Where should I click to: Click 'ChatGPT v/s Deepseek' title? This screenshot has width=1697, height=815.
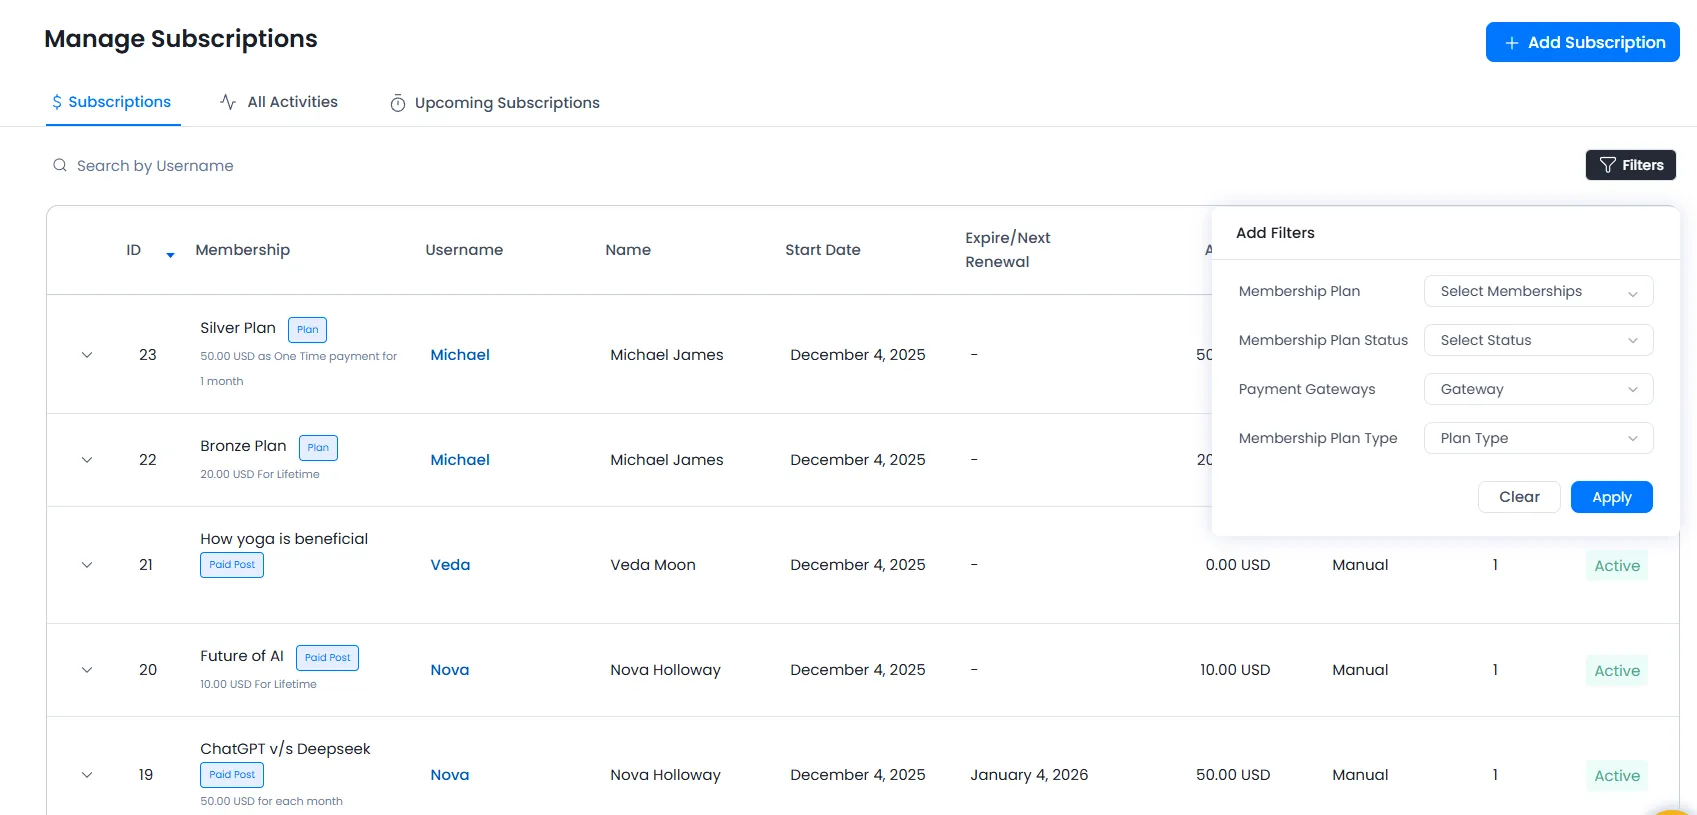click(285, 749)
